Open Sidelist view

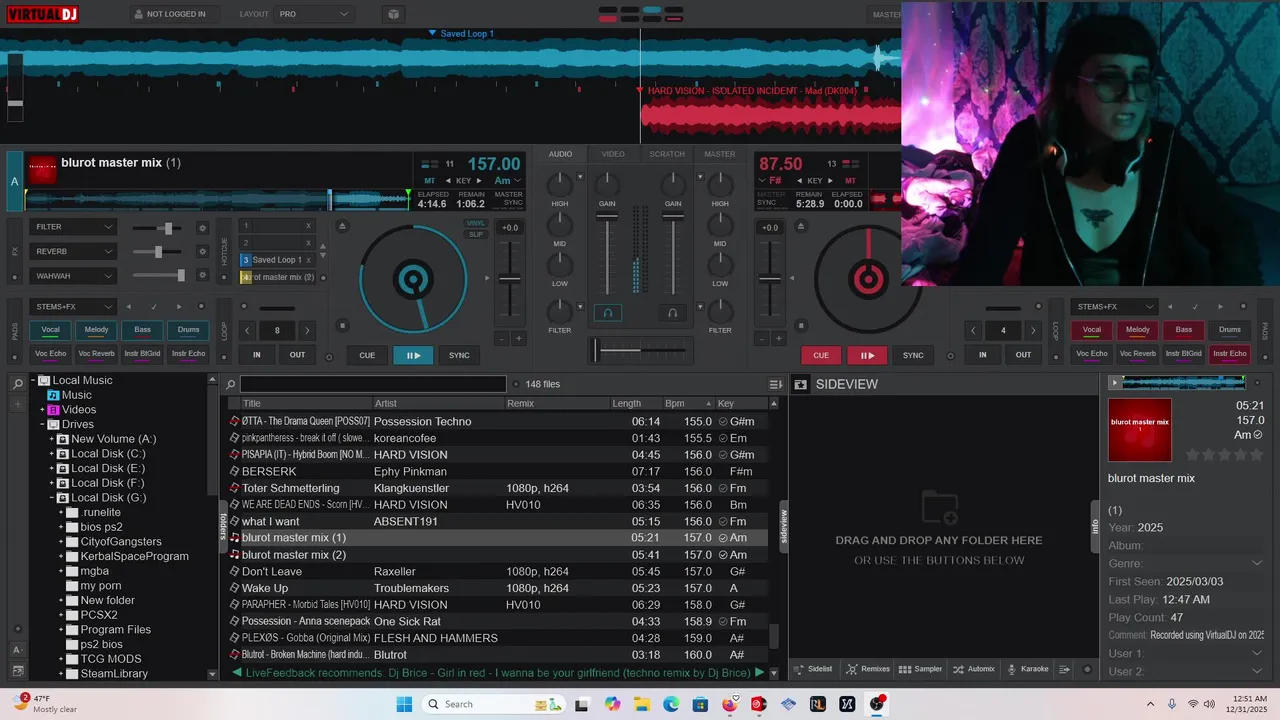tap(813, 669)
